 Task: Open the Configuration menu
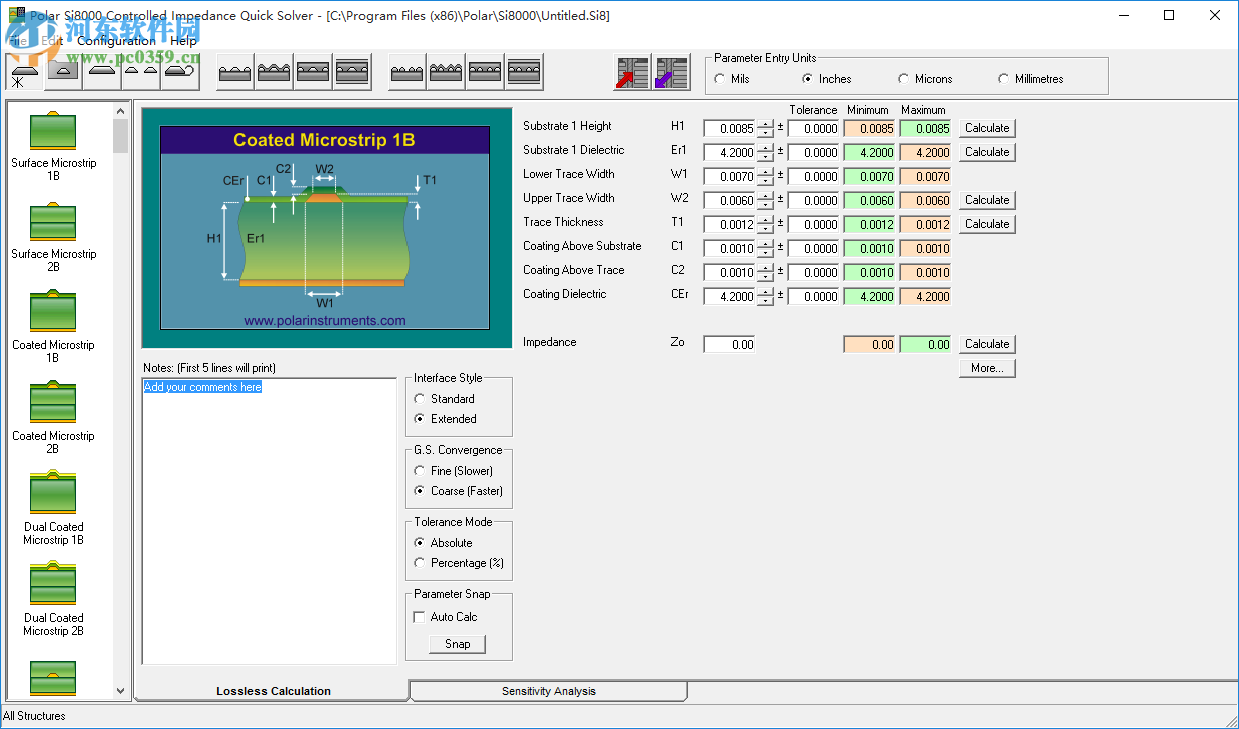(x=116, y=41)
